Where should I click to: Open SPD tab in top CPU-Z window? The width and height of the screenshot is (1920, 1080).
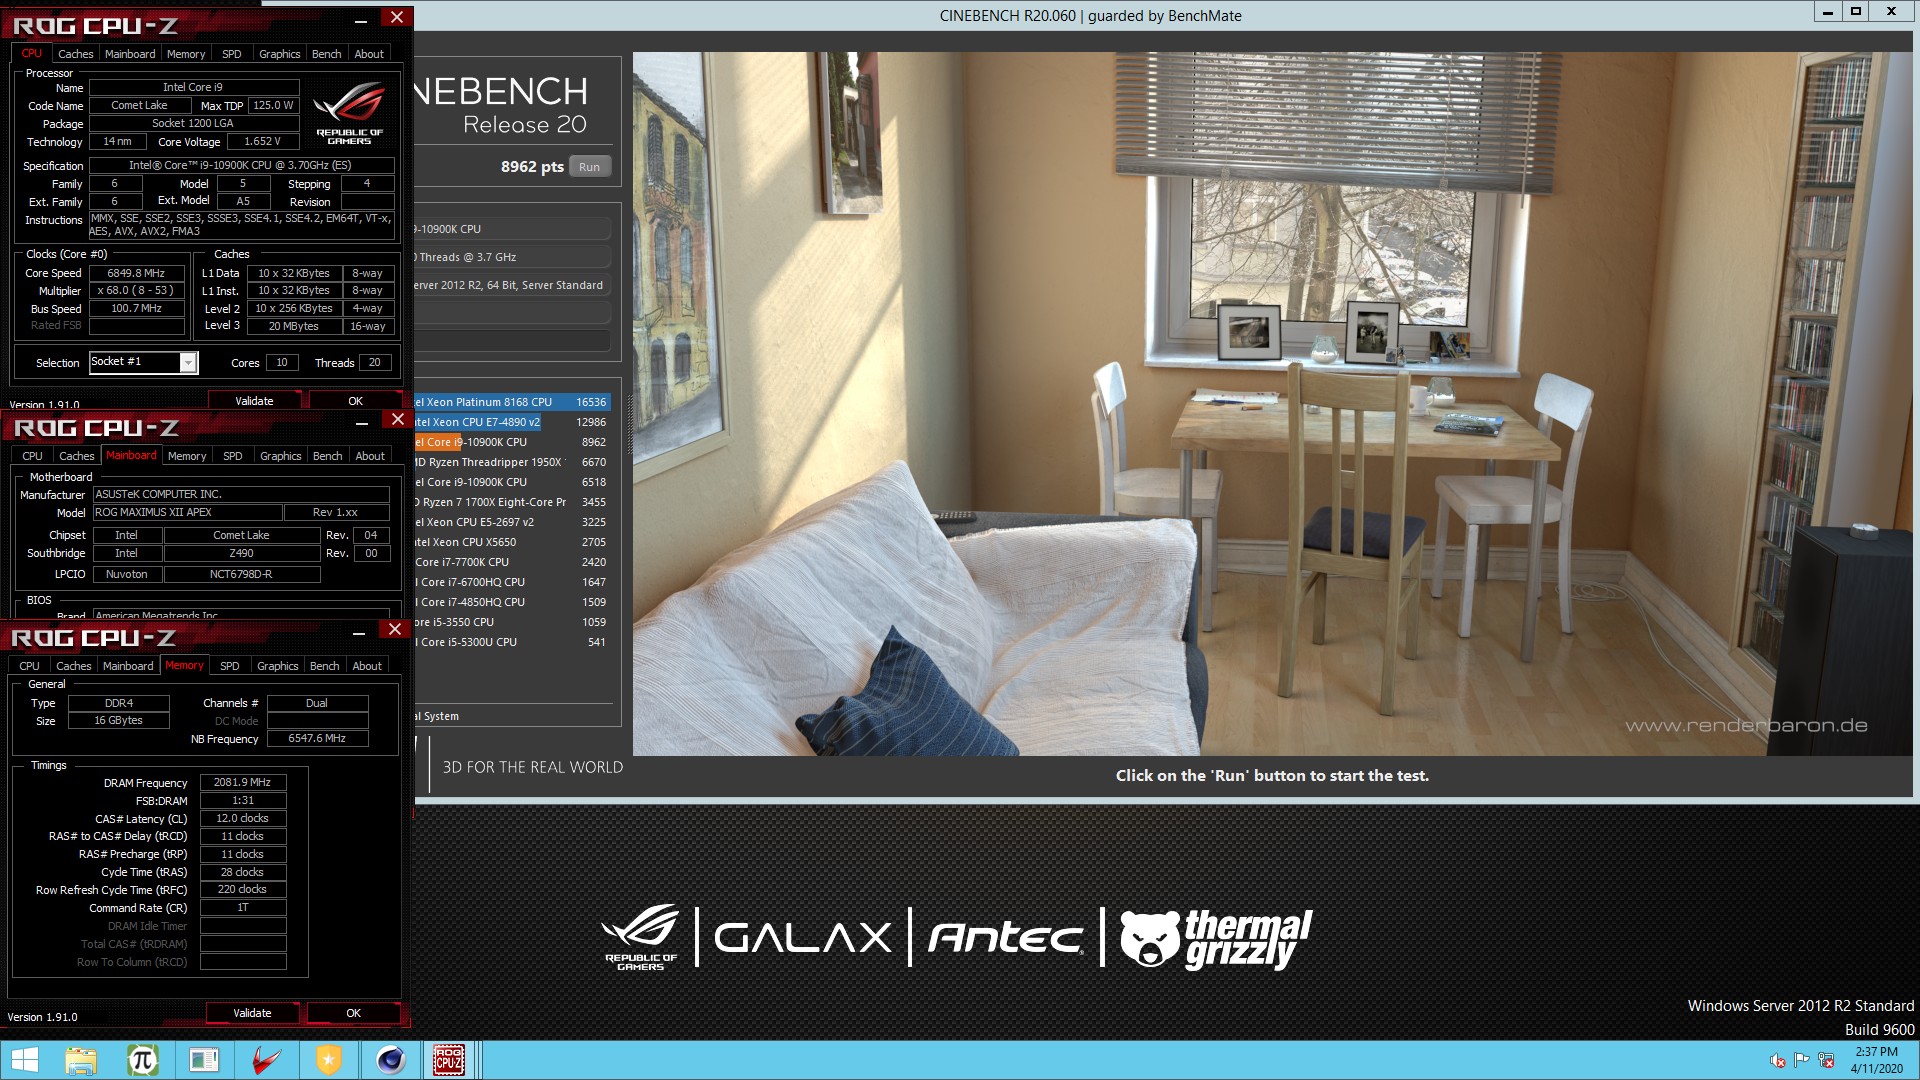pos(232,54)
